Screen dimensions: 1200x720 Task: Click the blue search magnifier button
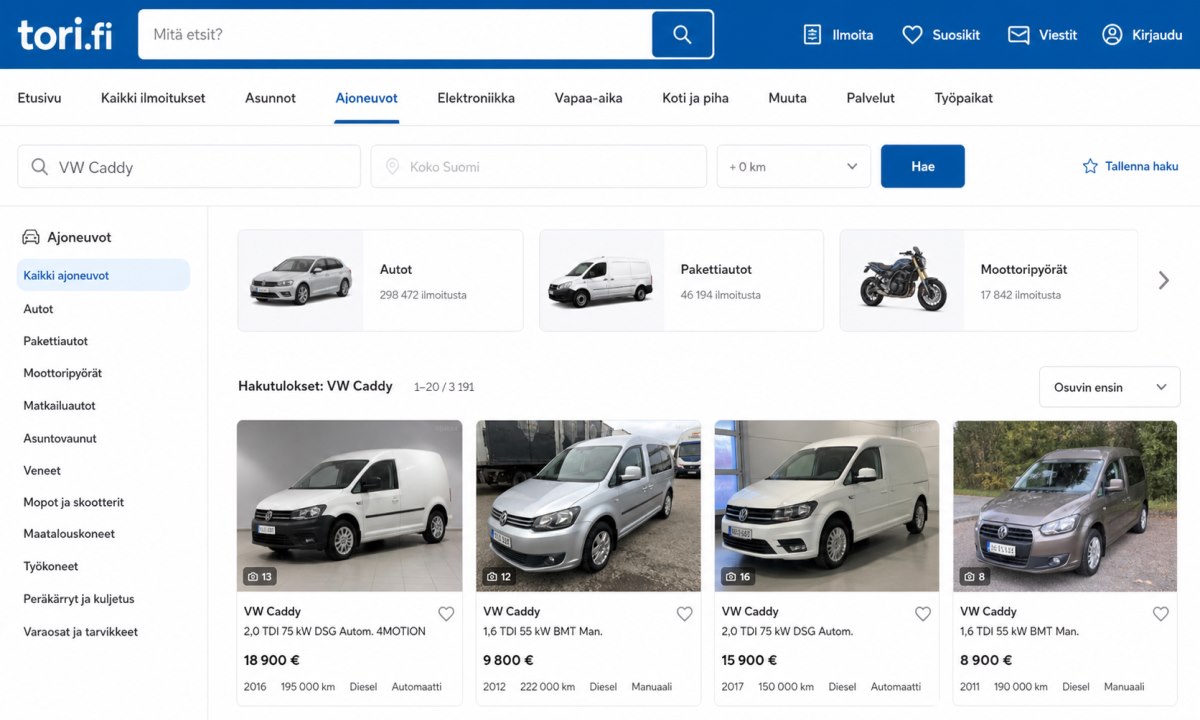[x=682, y=35]
